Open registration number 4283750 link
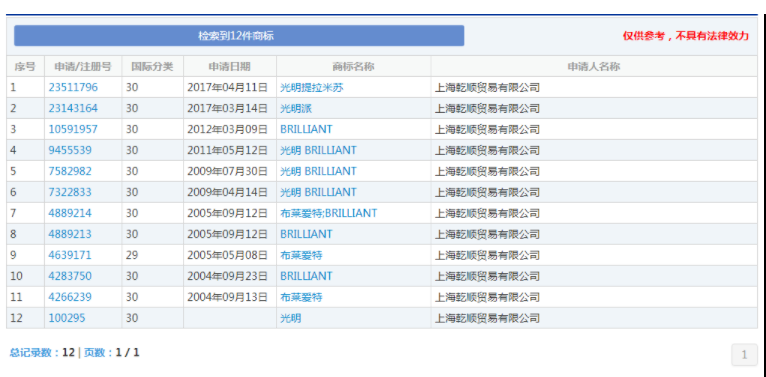The height and width of the screenshot is (377, 766). click(x=70, y=276)
